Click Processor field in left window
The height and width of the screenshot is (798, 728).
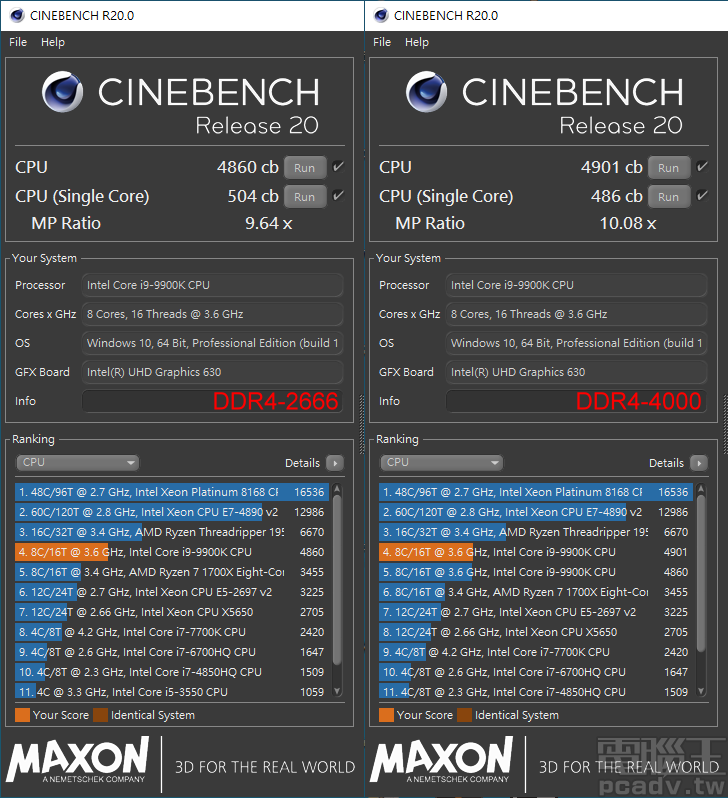(x=212, y=285)
